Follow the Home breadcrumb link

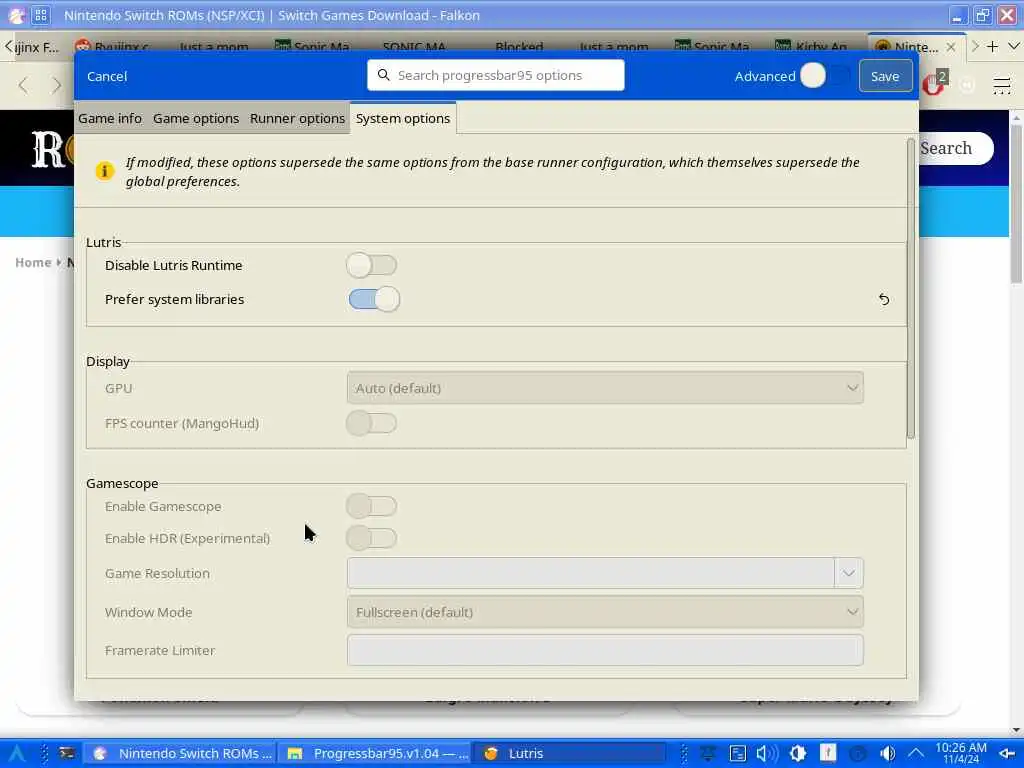(33, 262)
